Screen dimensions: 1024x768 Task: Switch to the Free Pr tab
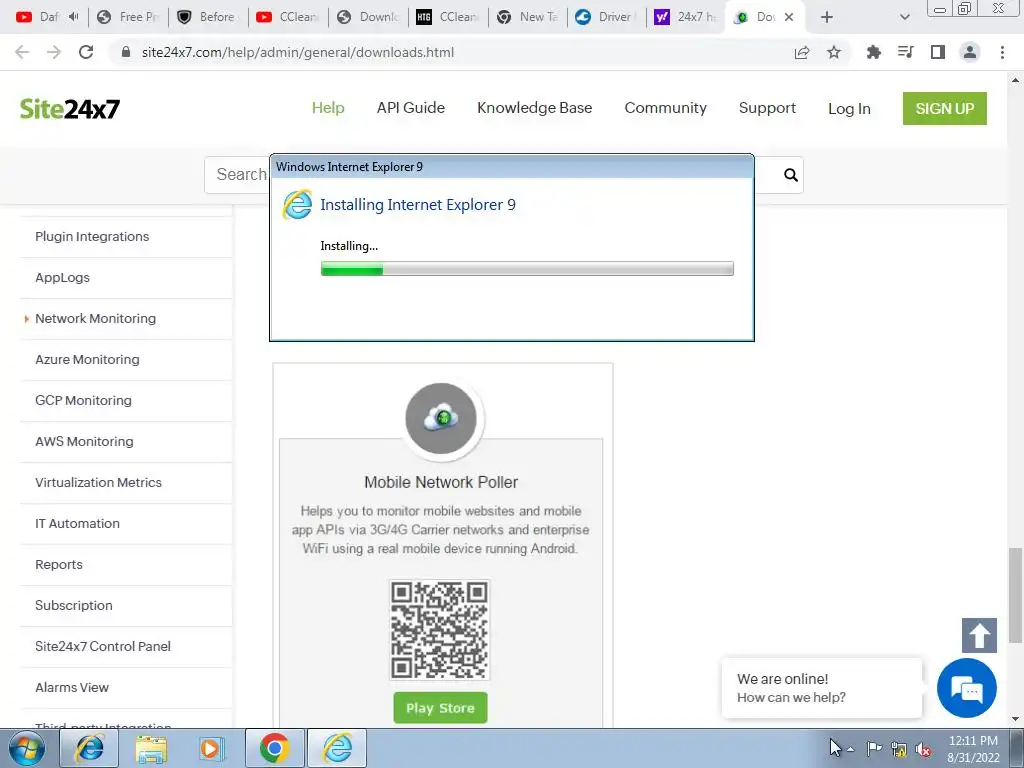pos(128,17)
